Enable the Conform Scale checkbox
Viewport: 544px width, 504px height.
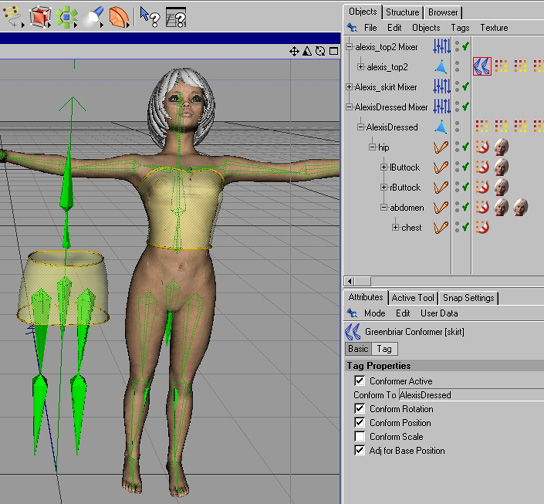[359, 436]
